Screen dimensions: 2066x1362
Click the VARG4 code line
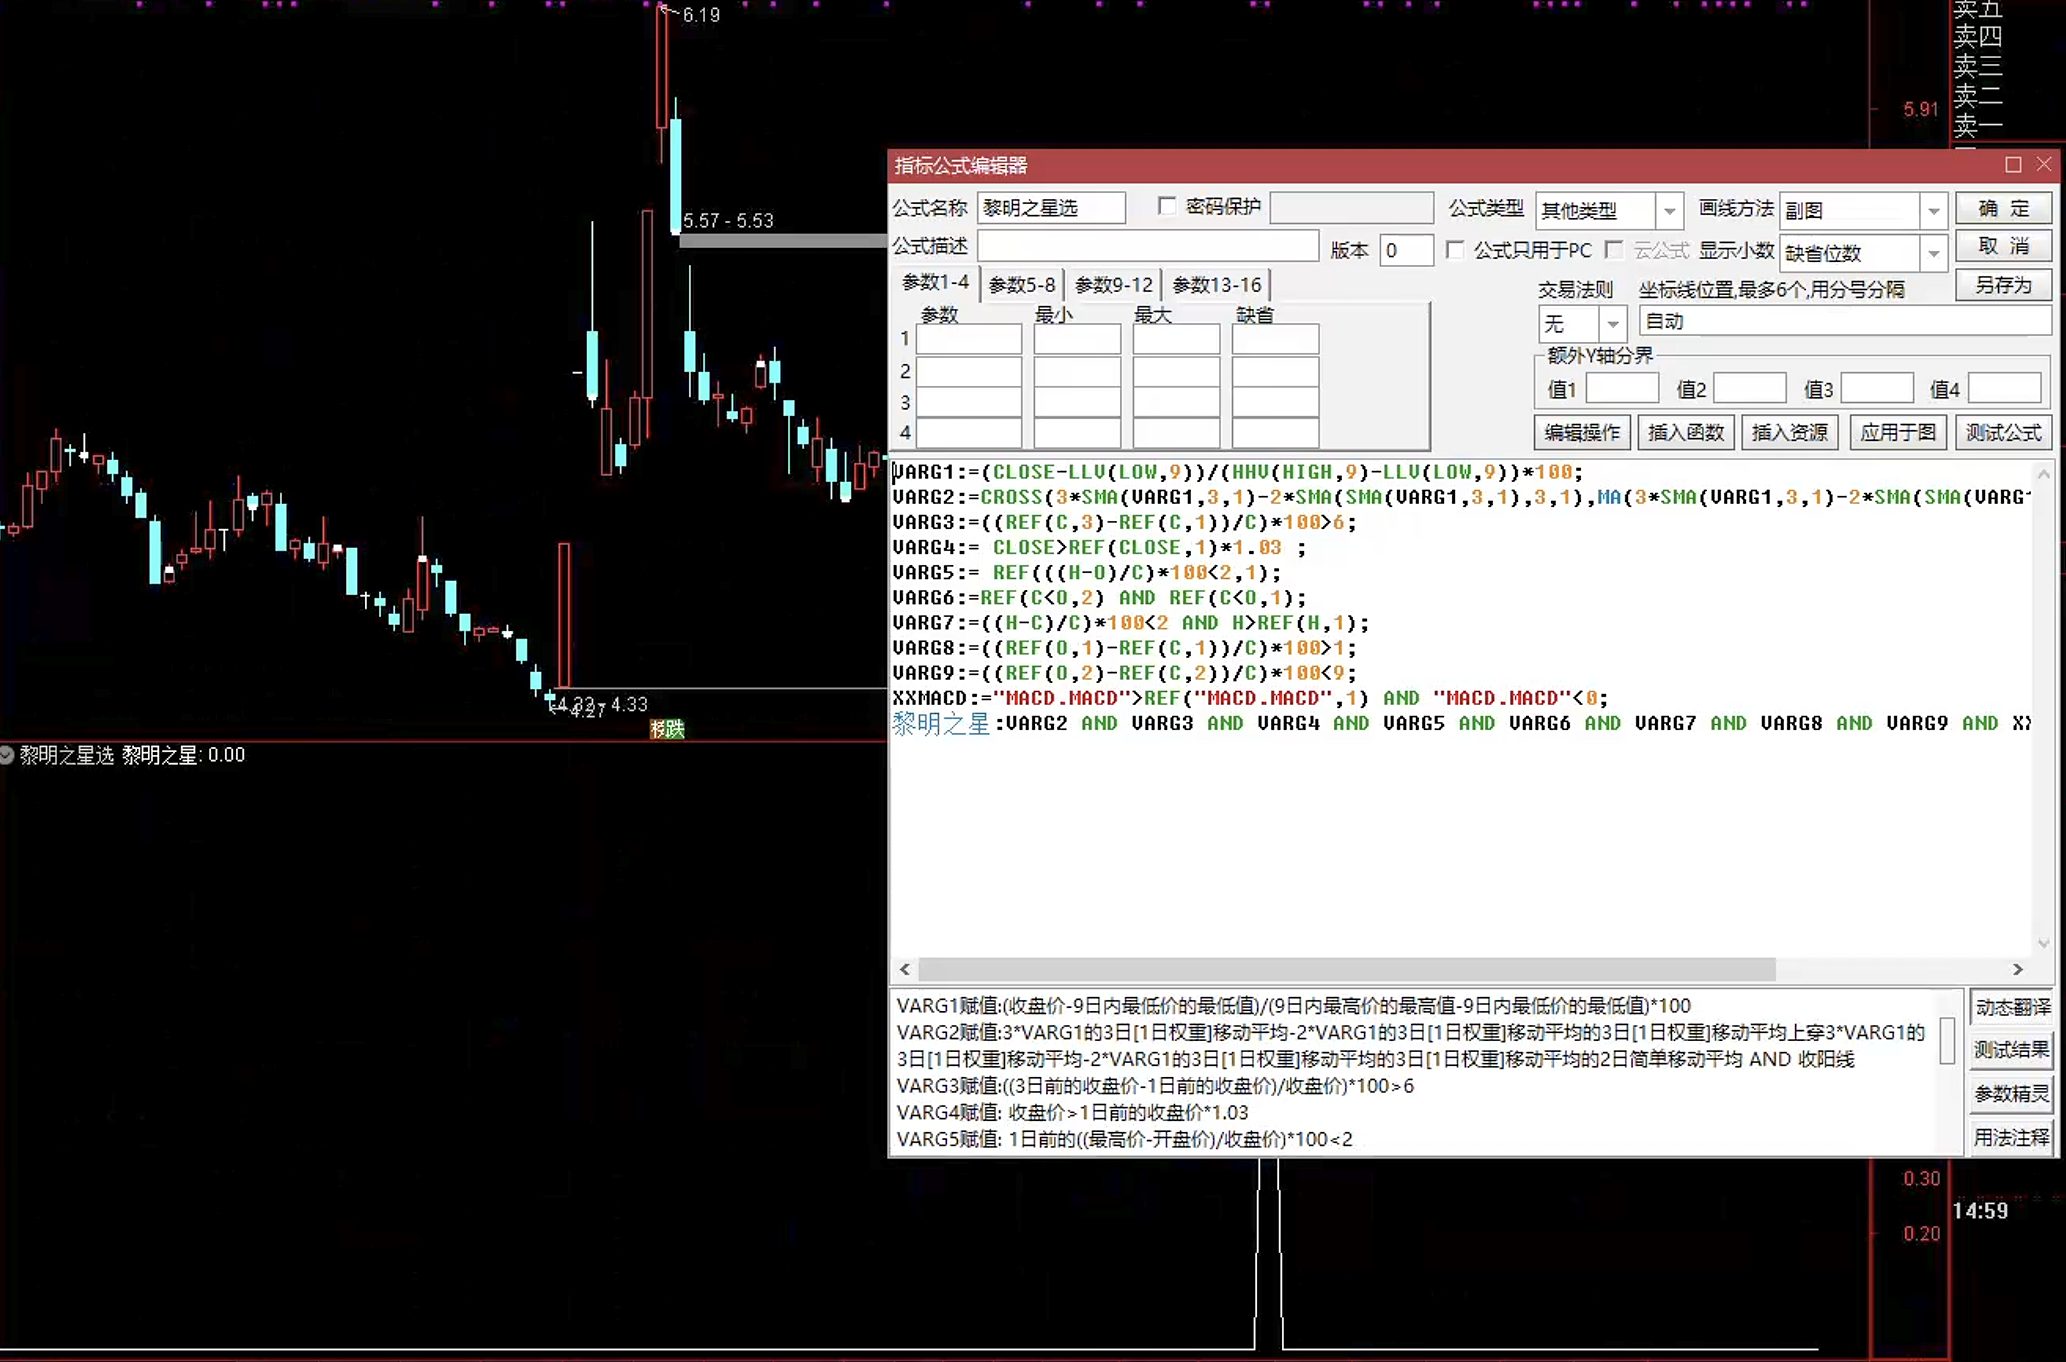(1098, 548)
